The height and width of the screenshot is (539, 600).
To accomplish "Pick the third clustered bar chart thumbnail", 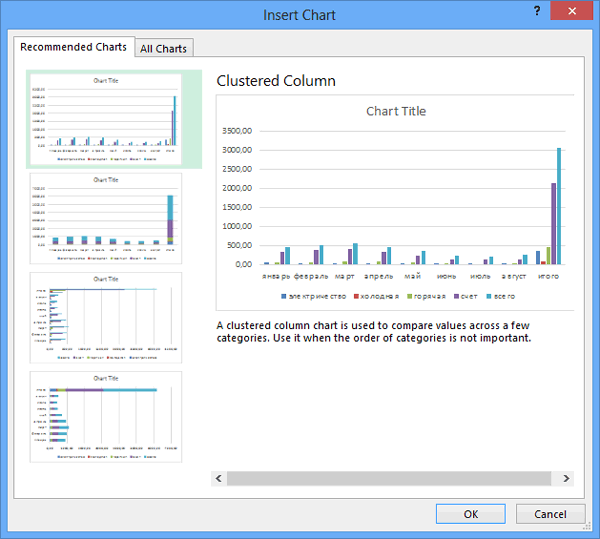I will (107, 317).
